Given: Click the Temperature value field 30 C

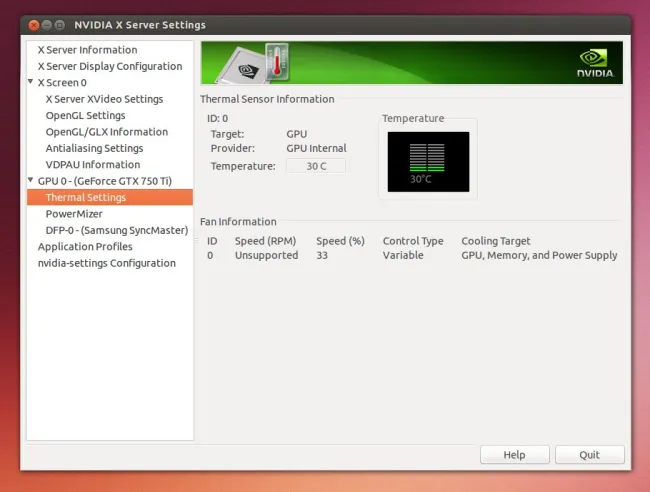Looking at the screenshot, I should pyautogui.click(x=316, y=166).
